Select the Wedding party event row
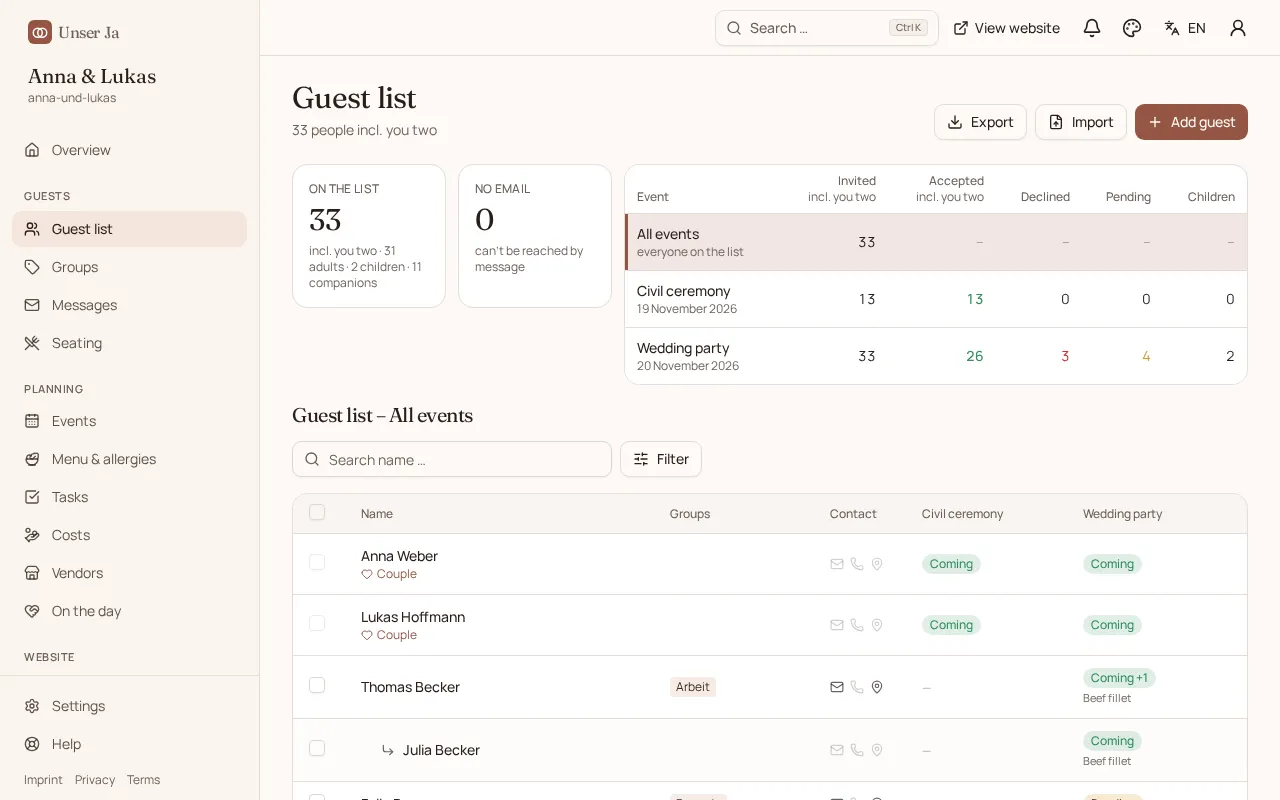The image size is (1280, 800). point(936,356)
